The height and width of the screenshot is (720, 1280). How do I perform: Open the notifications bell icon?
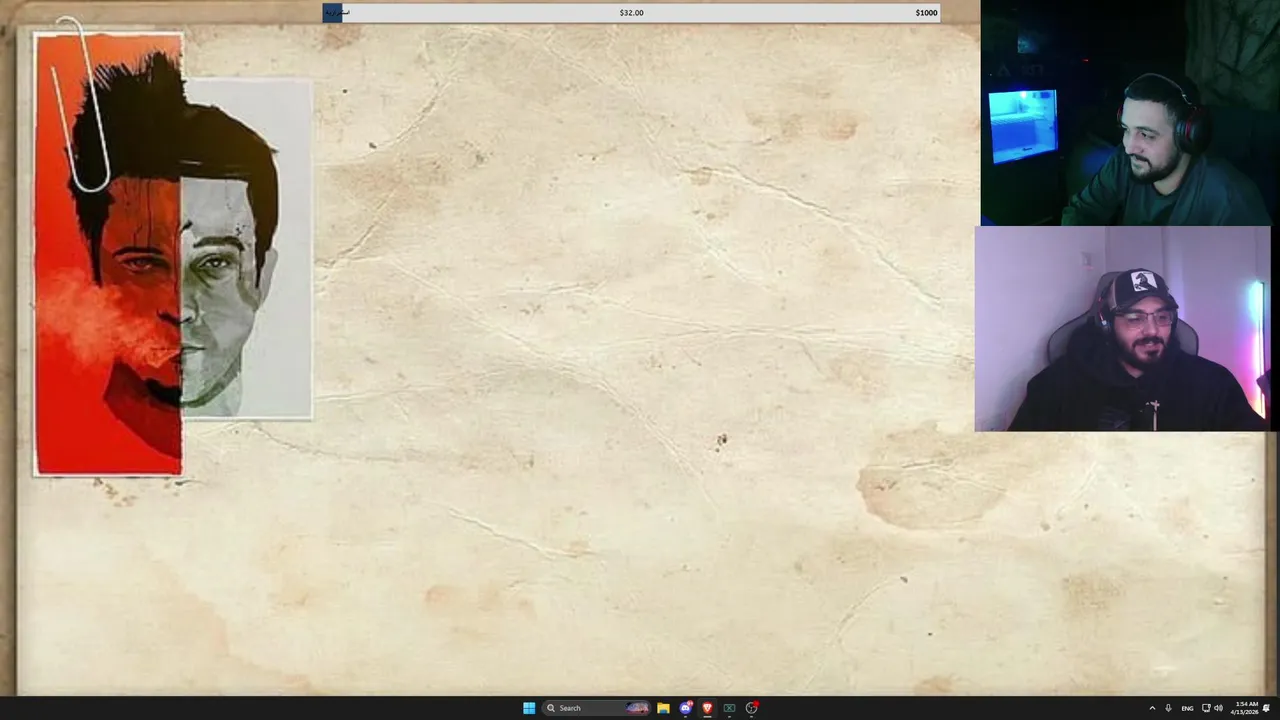pos(1266,708)
